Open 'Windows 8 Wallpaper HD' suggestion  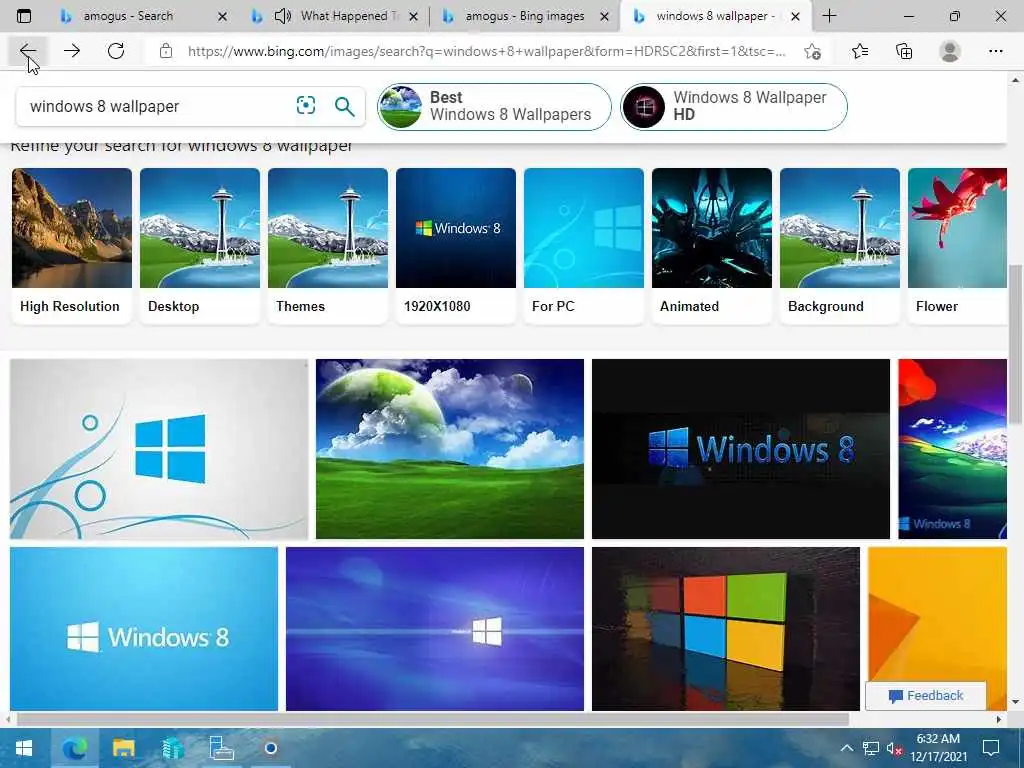[733, 106]
